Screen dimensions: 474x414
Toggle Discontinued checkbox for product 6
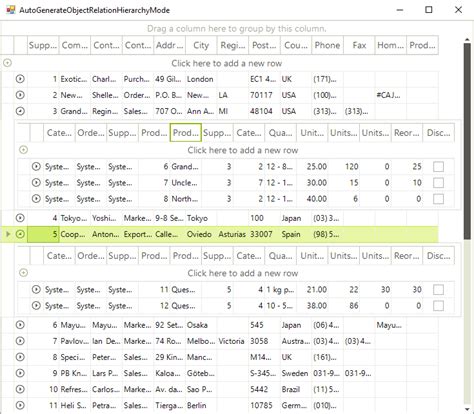(438, 166)
